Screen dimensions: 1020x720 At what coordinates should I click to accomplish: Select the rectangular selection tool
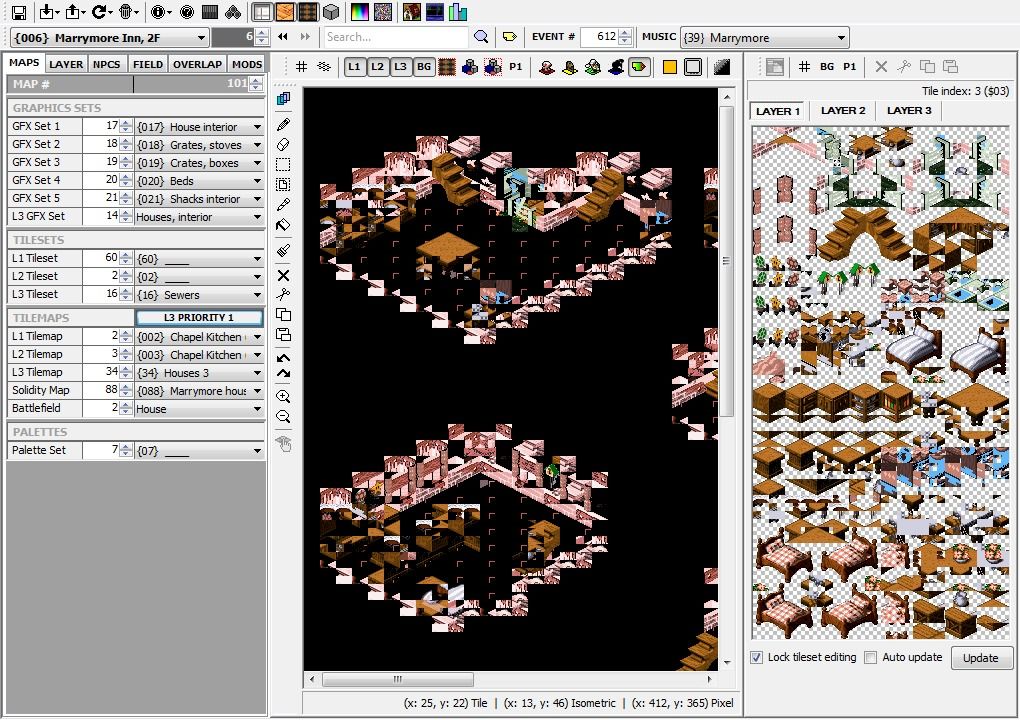pyautogui.click(x=283, y=165)
